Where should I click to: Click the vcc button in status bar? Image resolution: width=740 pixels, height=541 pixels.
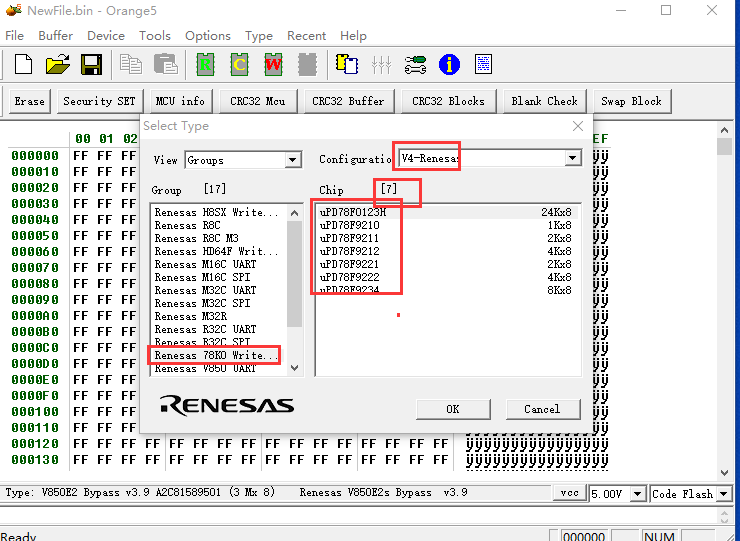570,493
